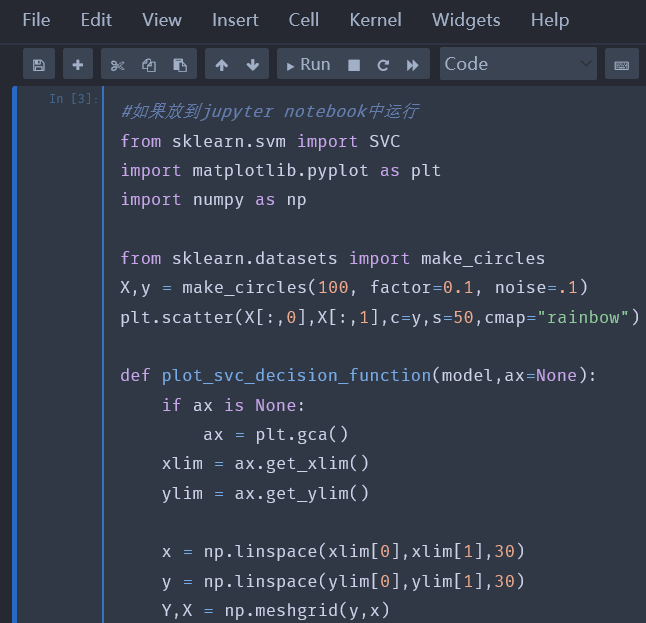Click the 'X,y = make_circles(100' line
The width and height of the screenshot is (646, 623).
point(354,288)
